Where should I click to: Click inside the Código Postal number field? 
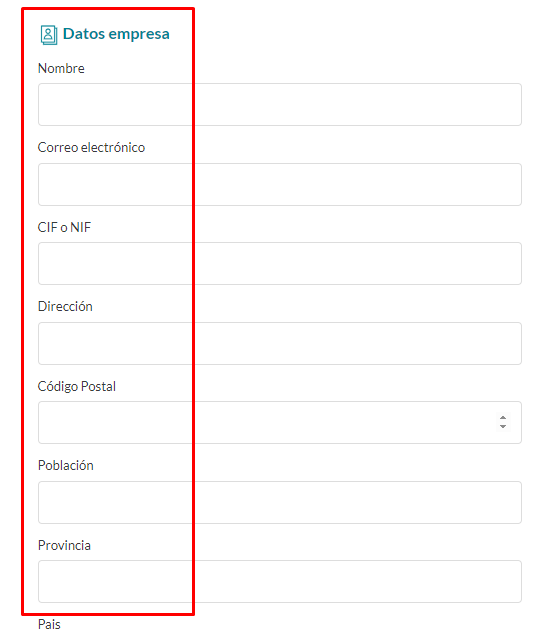pos(280,422)
